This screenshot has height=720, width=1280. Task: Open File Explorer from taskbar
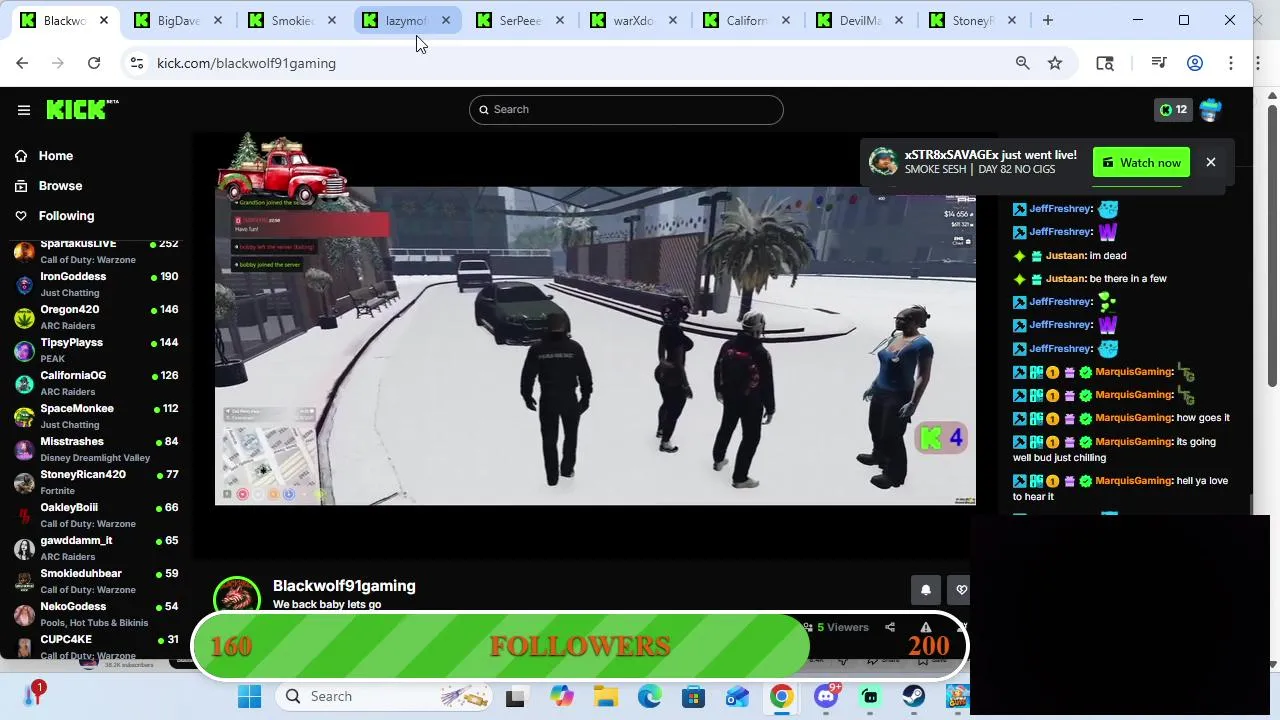pyautogui.click(x=605, y=696)
